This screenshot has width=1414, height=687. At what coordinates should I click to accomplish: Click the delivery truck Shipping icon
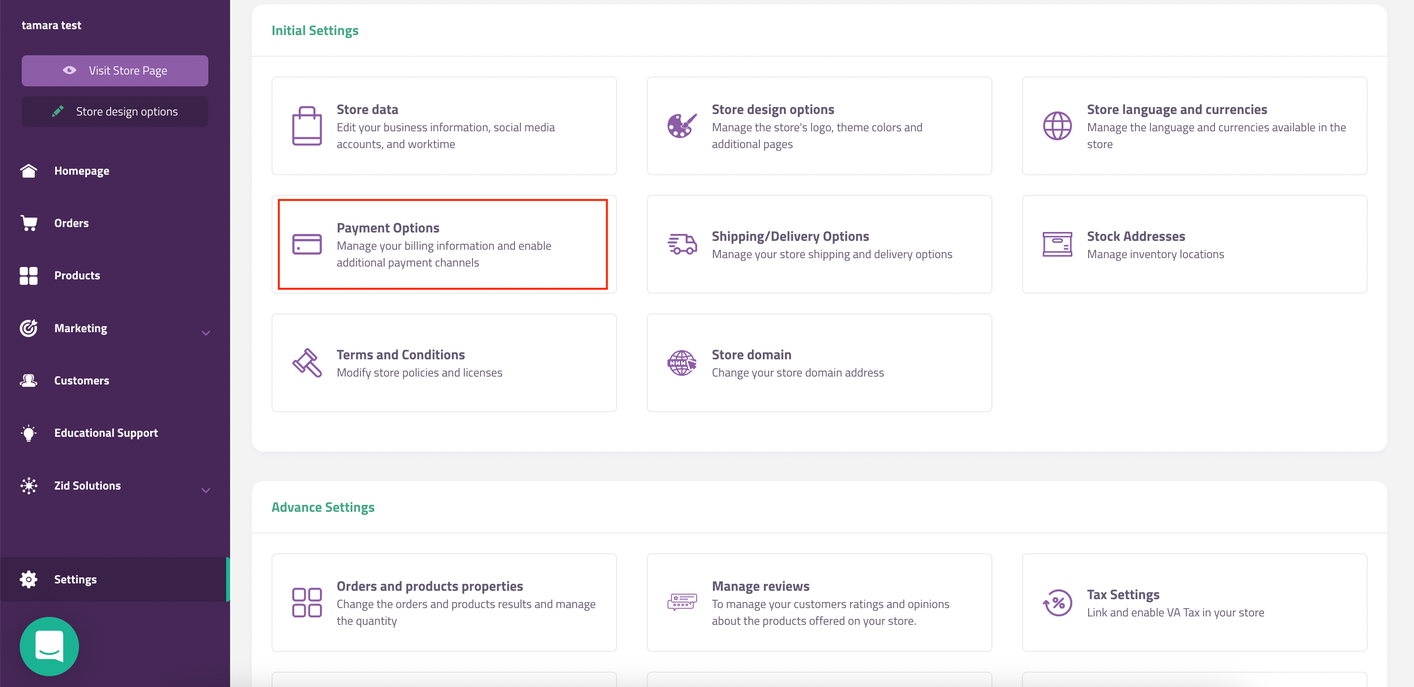point(682,244)
